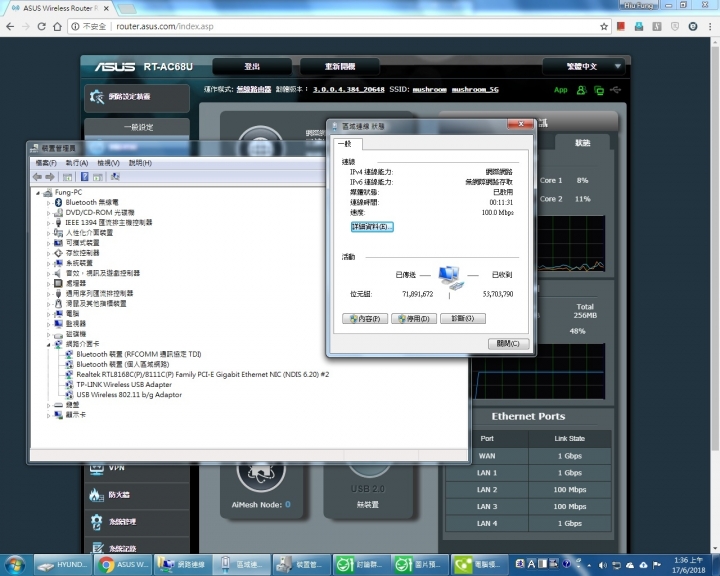Click the router USB status icon

(616, 90)
